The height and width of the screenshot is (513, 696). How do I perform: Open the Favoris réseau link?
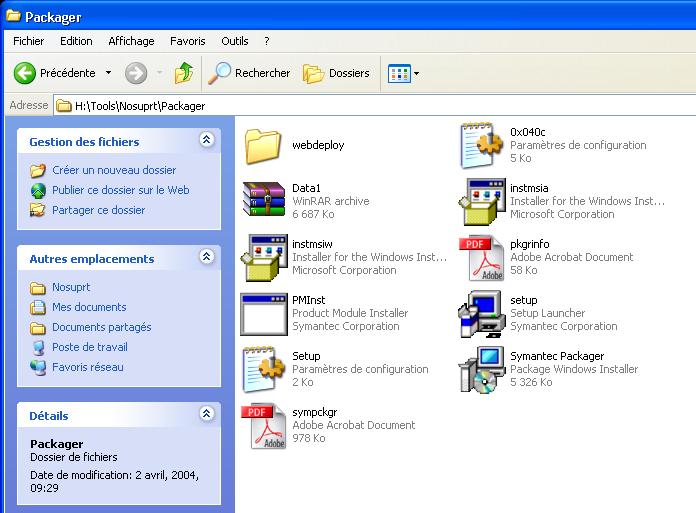click(x=88, y=367)
